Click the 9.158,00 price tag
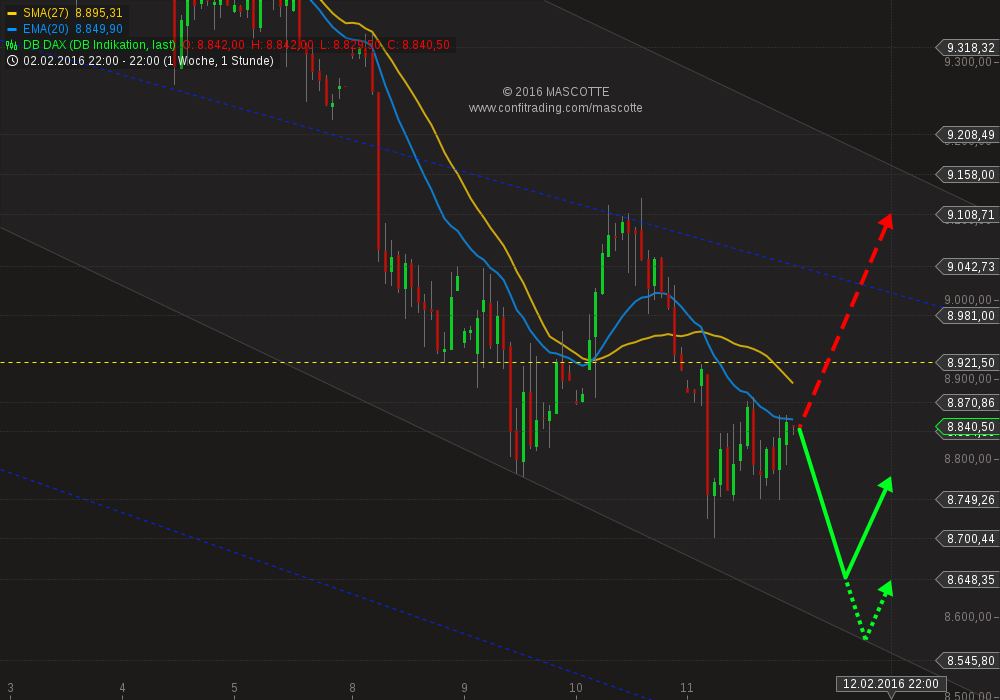The width and height of the screenshot is (1000, 700). coord(967,175)
